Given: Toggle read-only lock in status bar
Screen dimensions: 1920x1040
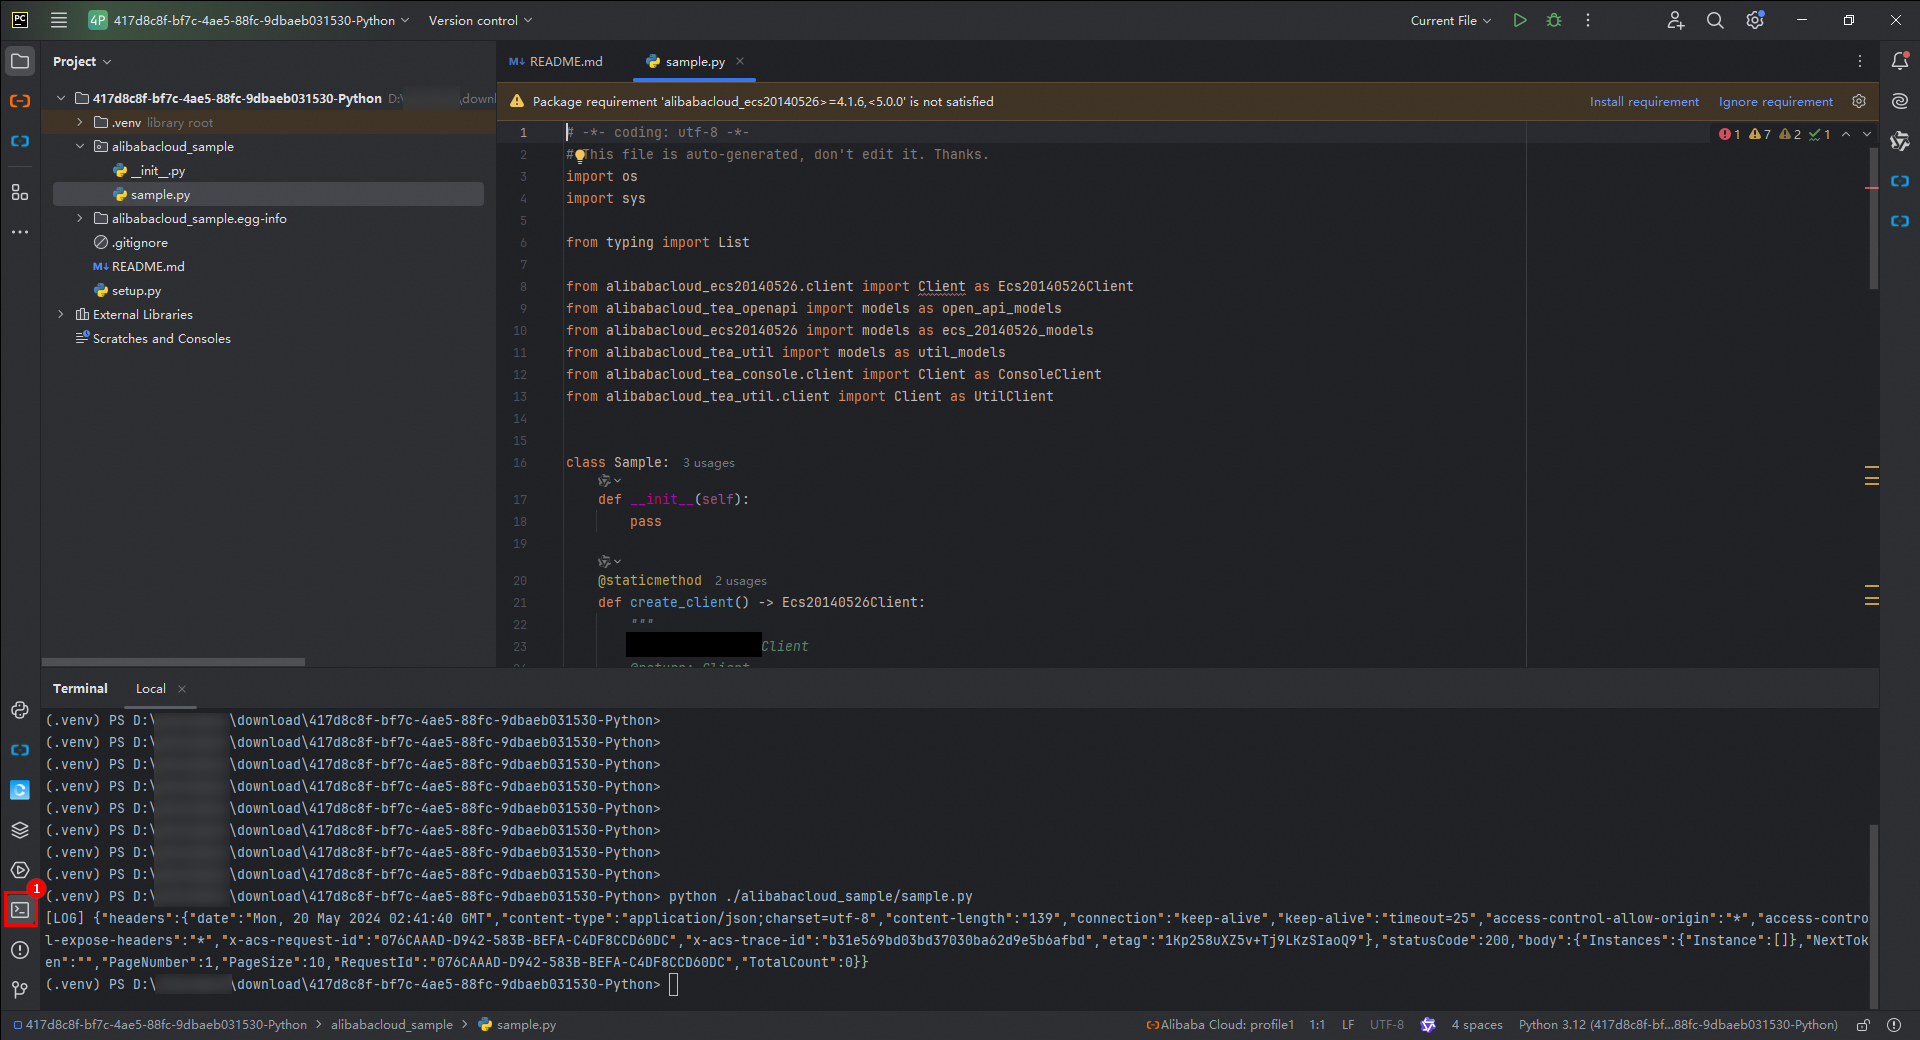Looking at the screenshot, I should pos(1863,1025).
